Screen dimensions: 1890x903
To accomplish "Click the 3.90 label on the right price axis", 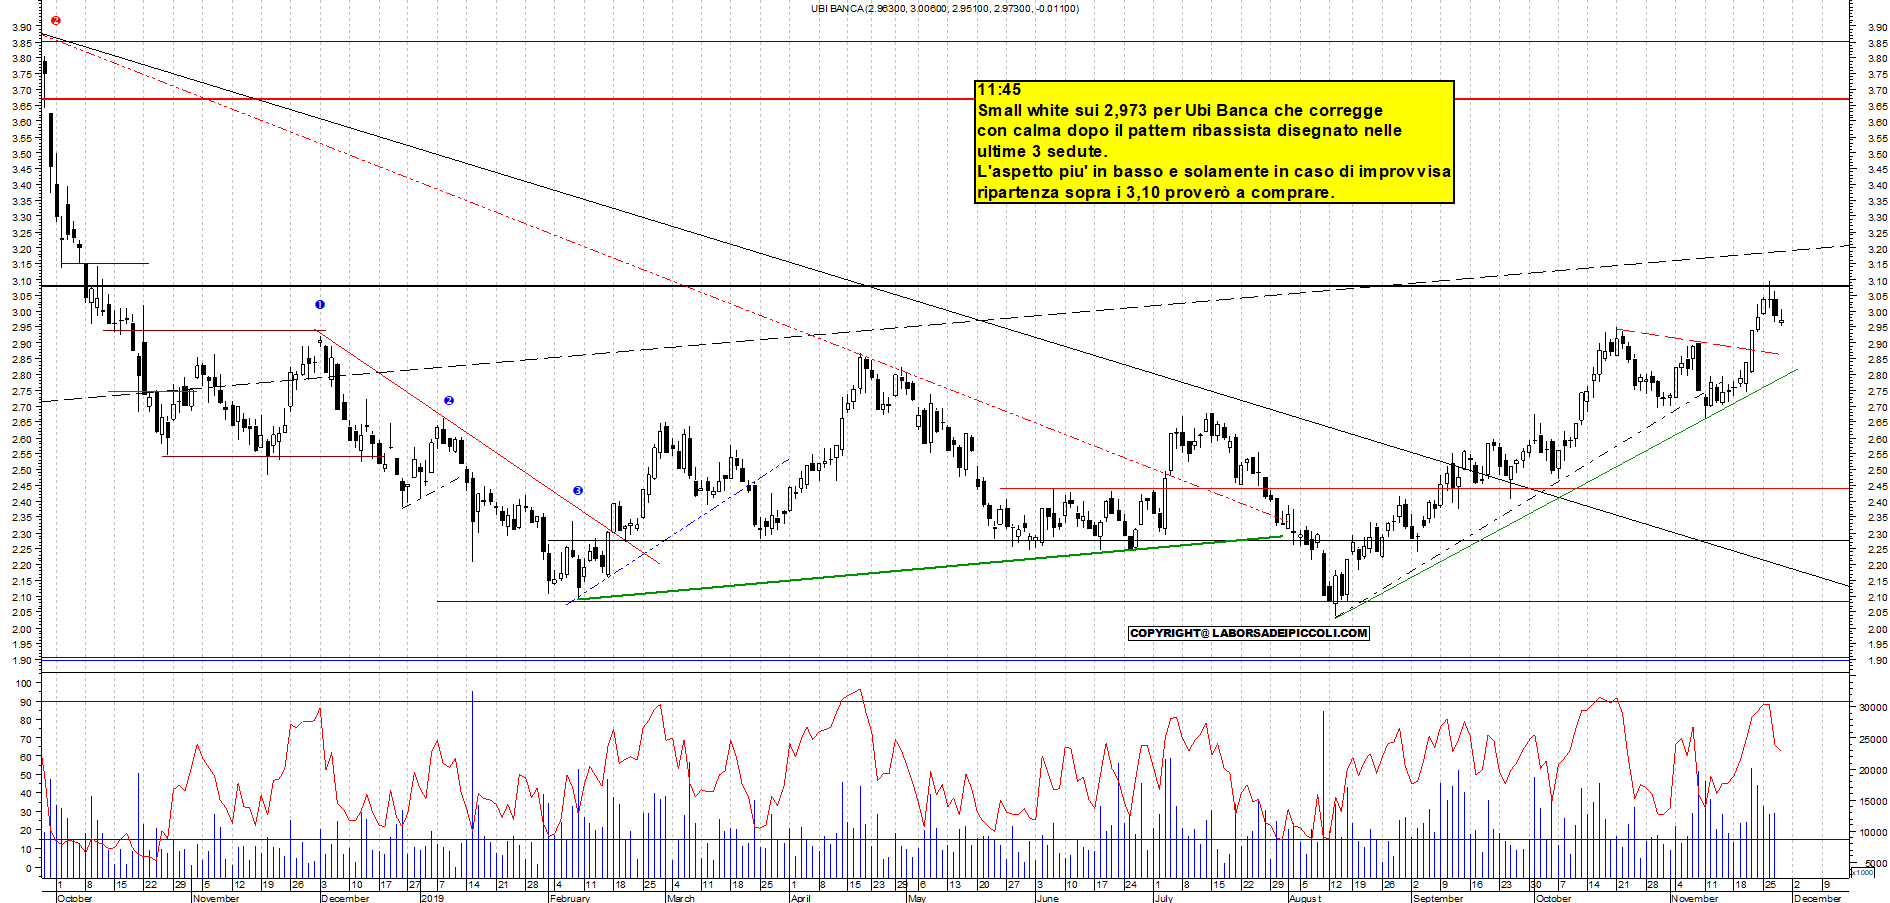I will click(1877, 27).
